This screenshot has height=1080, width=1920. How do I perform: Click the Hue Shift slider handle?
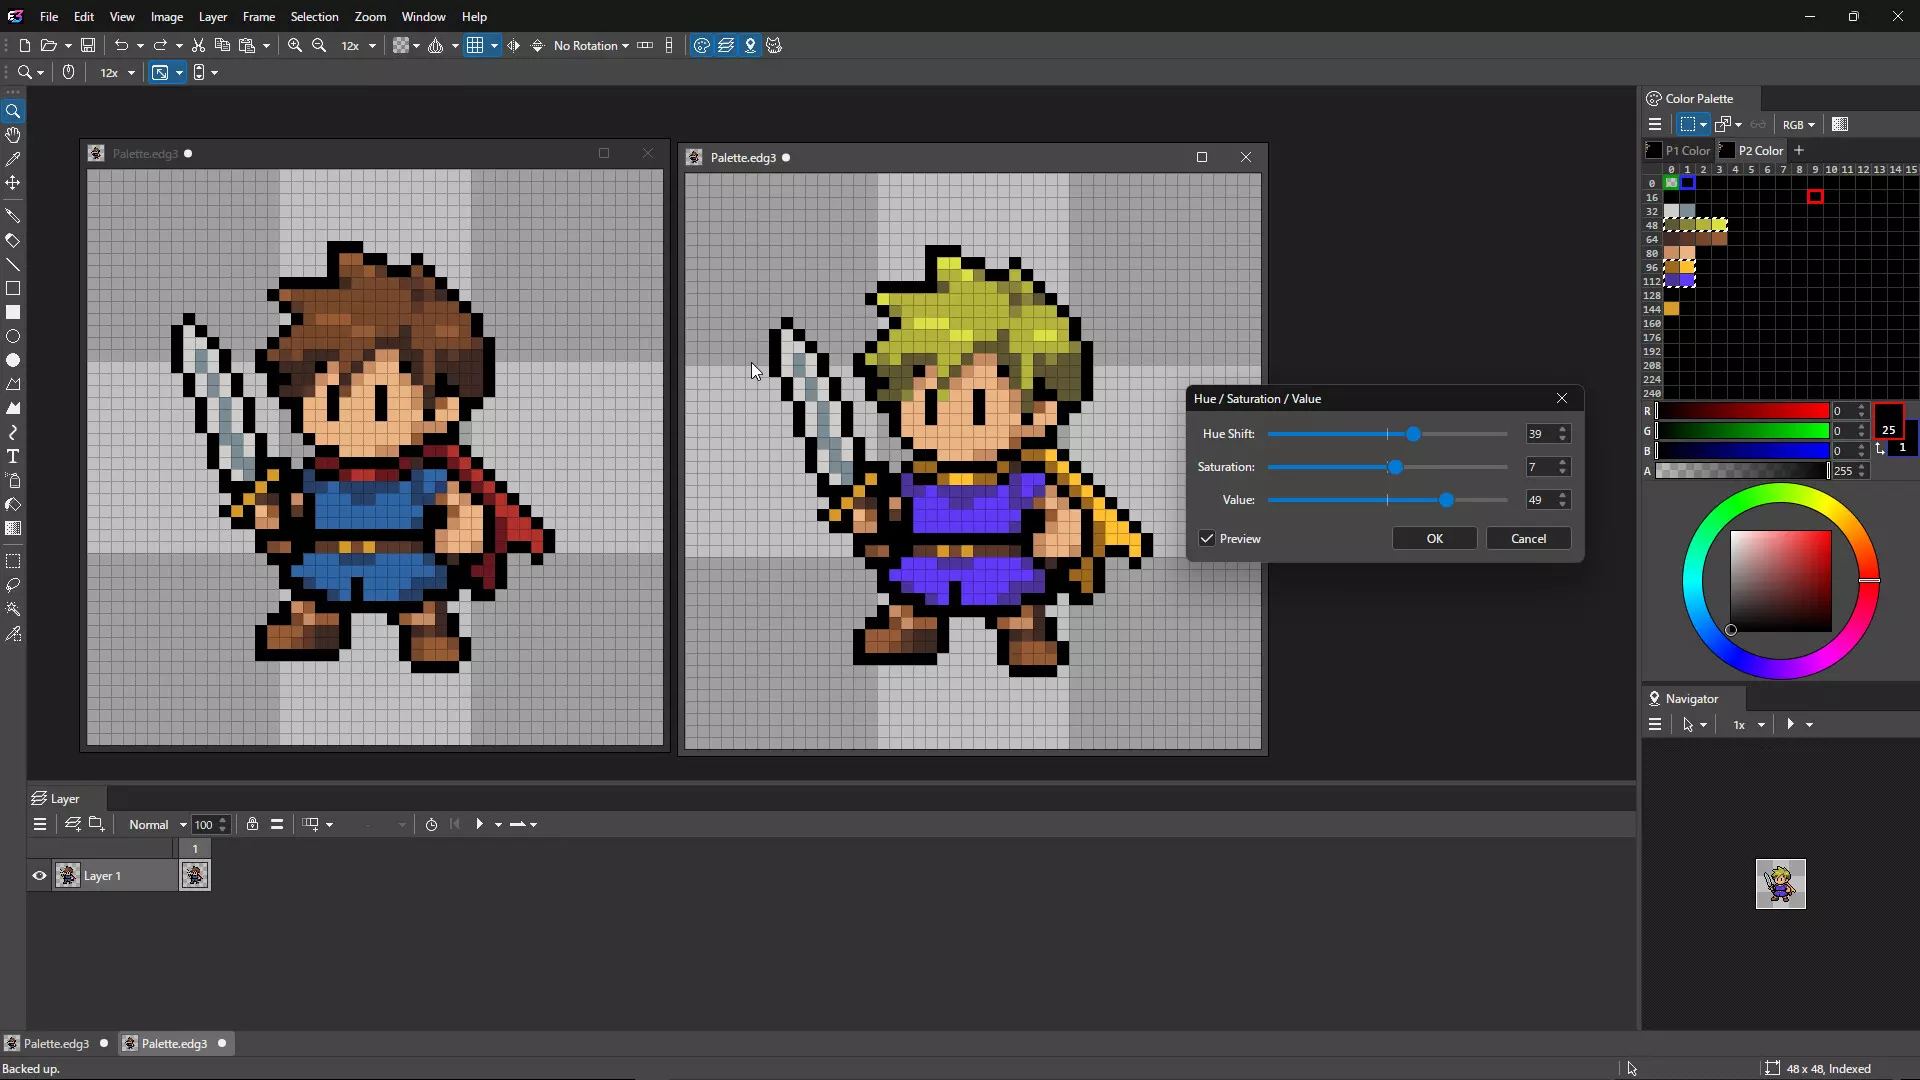(x=1413, y=435)
